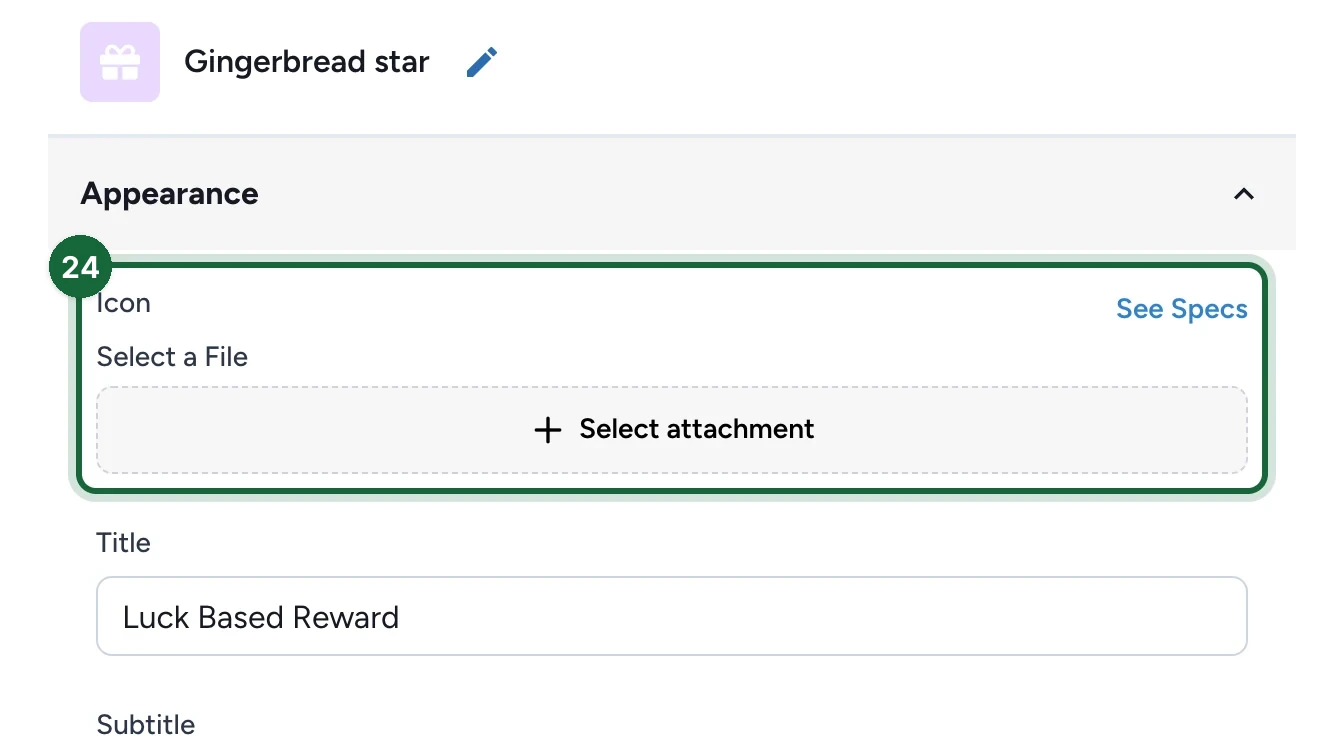
Task: Click the green step badge numbered 24
Action: (80, 267)
